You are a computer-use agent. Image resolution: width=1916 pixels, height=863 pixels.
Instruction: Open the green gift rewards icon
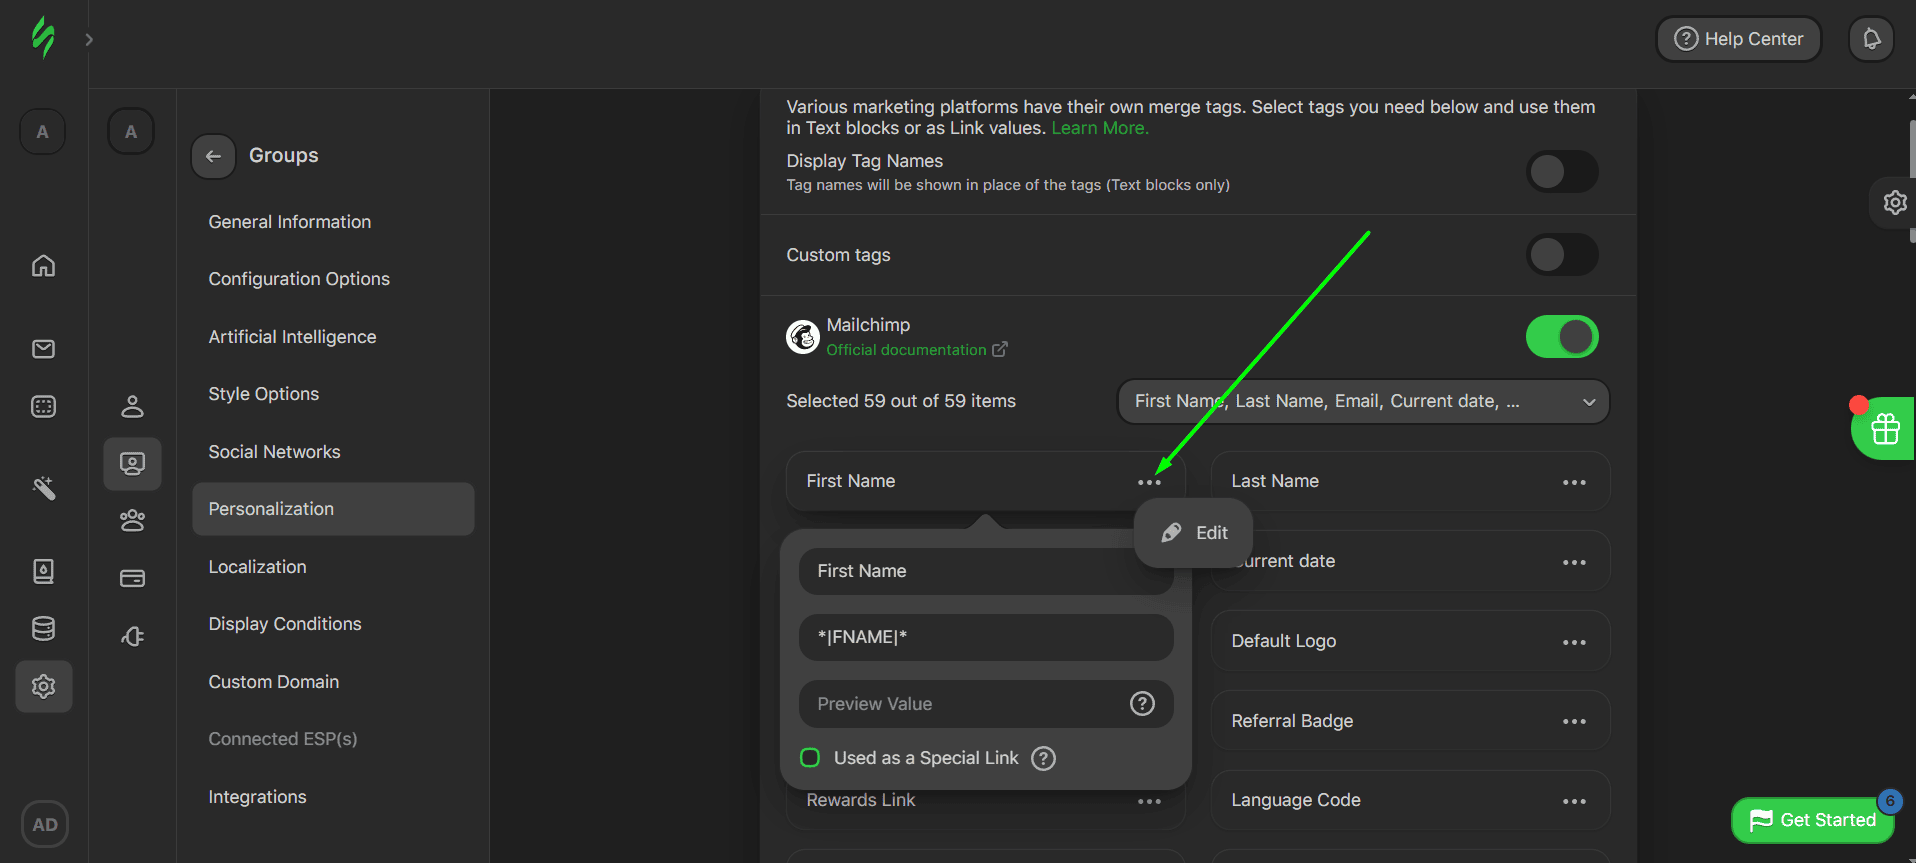(1884, 429)
